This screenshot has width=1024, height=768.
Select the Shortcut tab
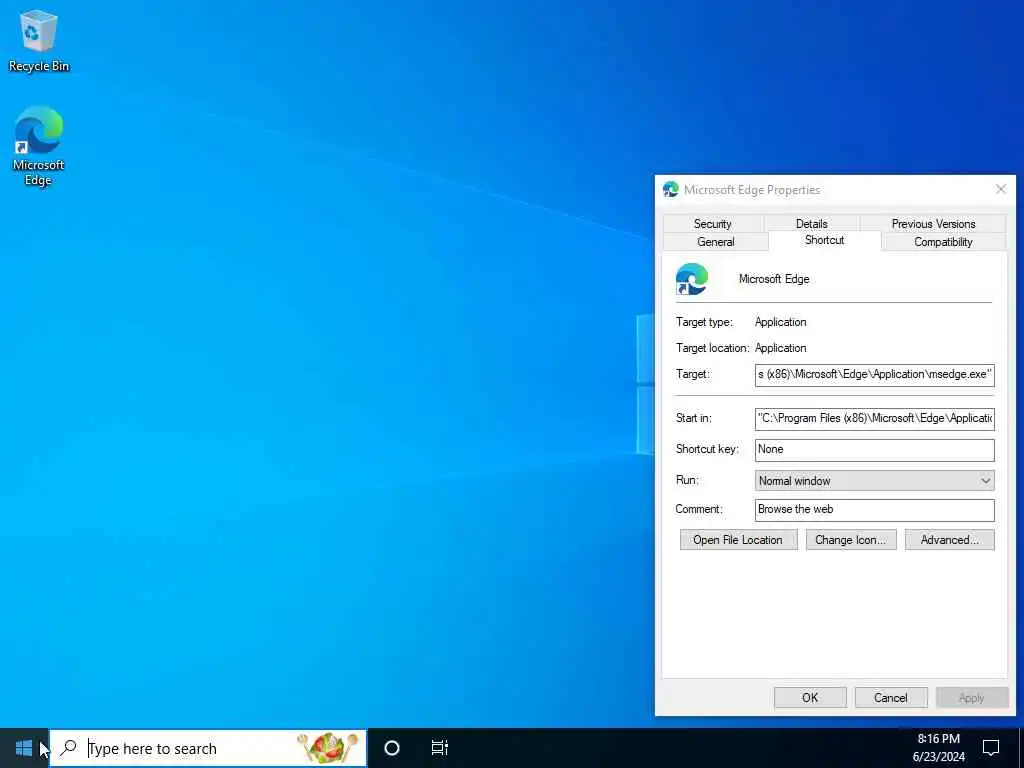point(825,240)
